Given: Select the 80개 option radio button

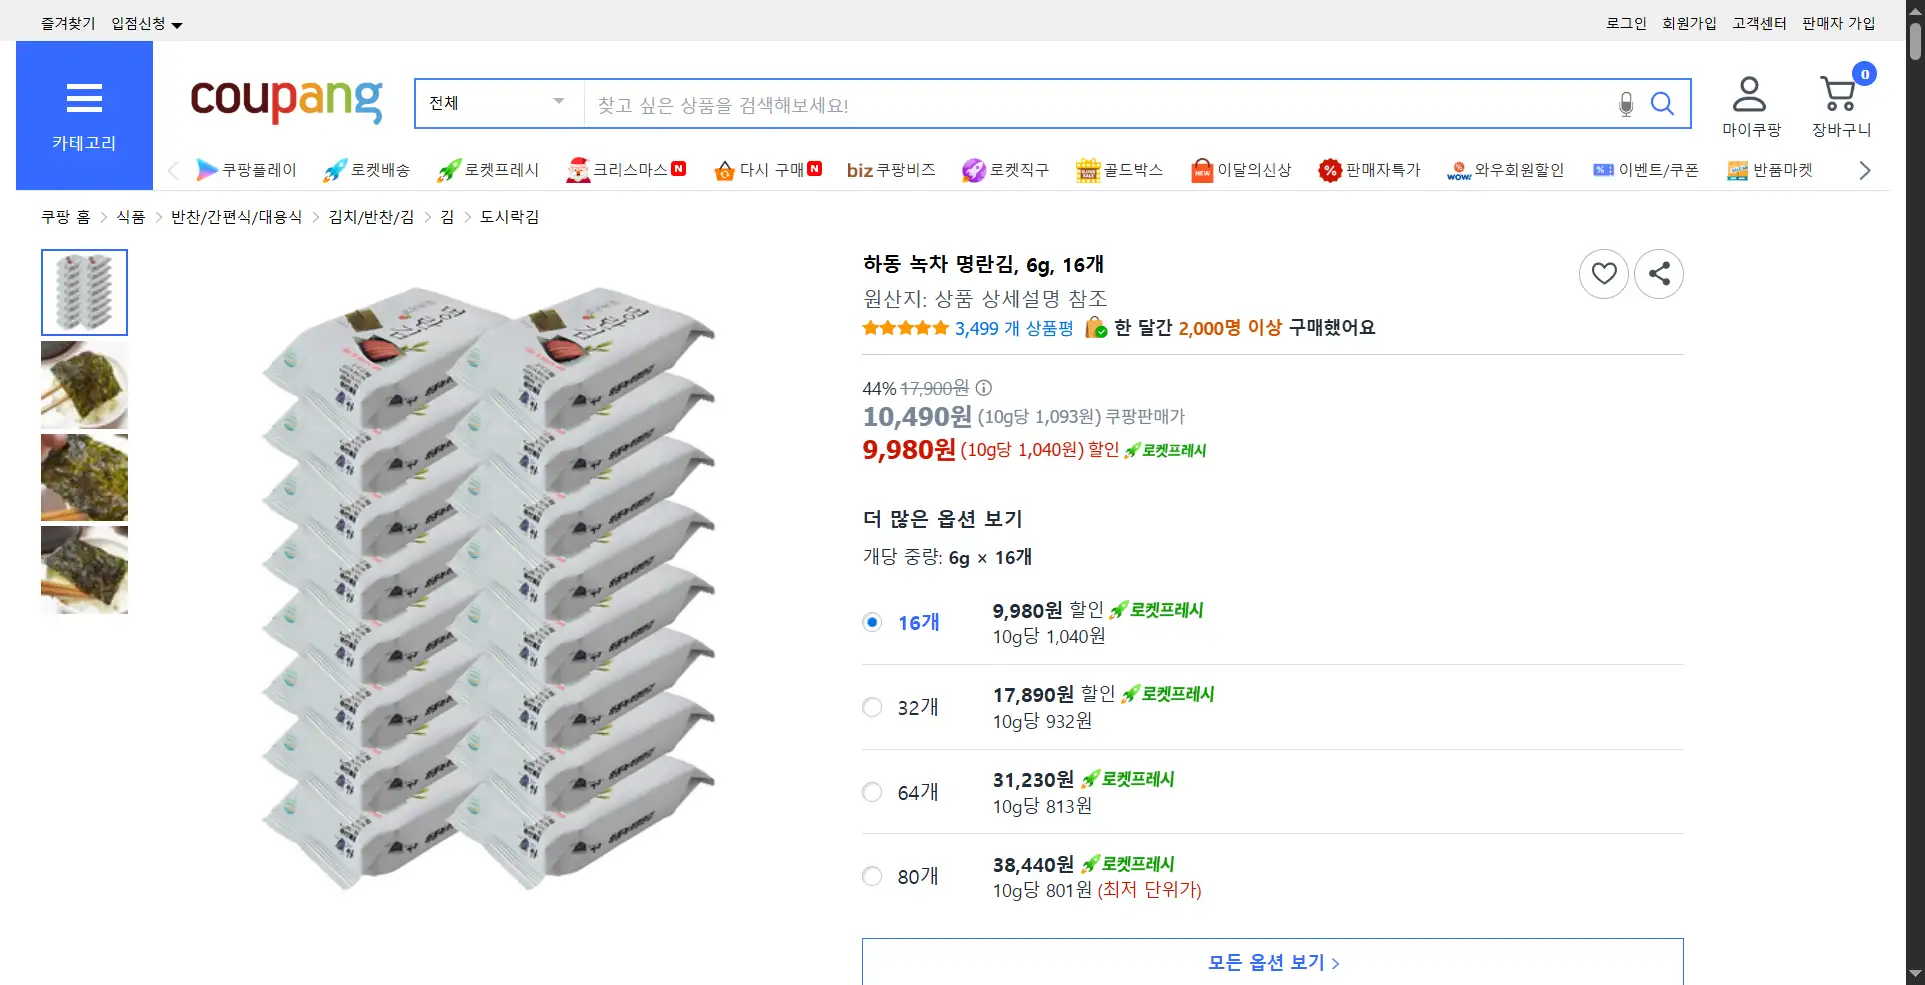Looking at the screenshot, I should (872, 877).
